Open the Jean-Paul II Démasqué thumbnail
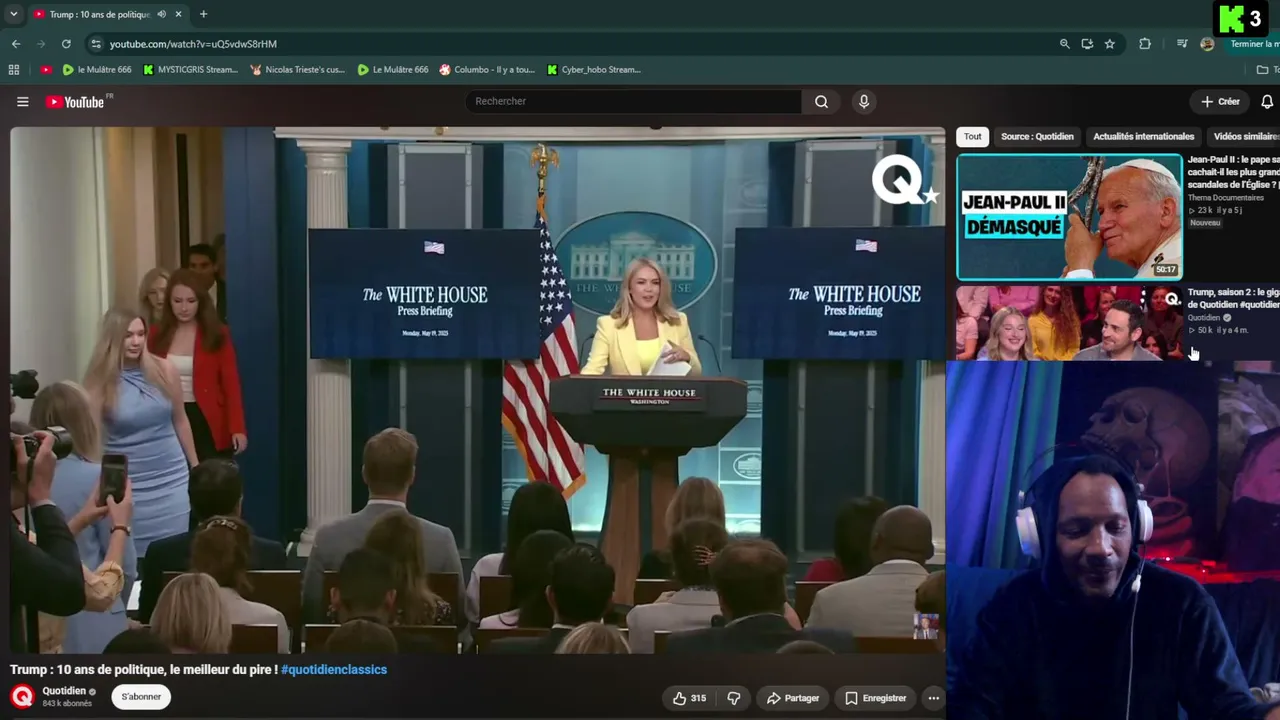 tap(1069, 217)
